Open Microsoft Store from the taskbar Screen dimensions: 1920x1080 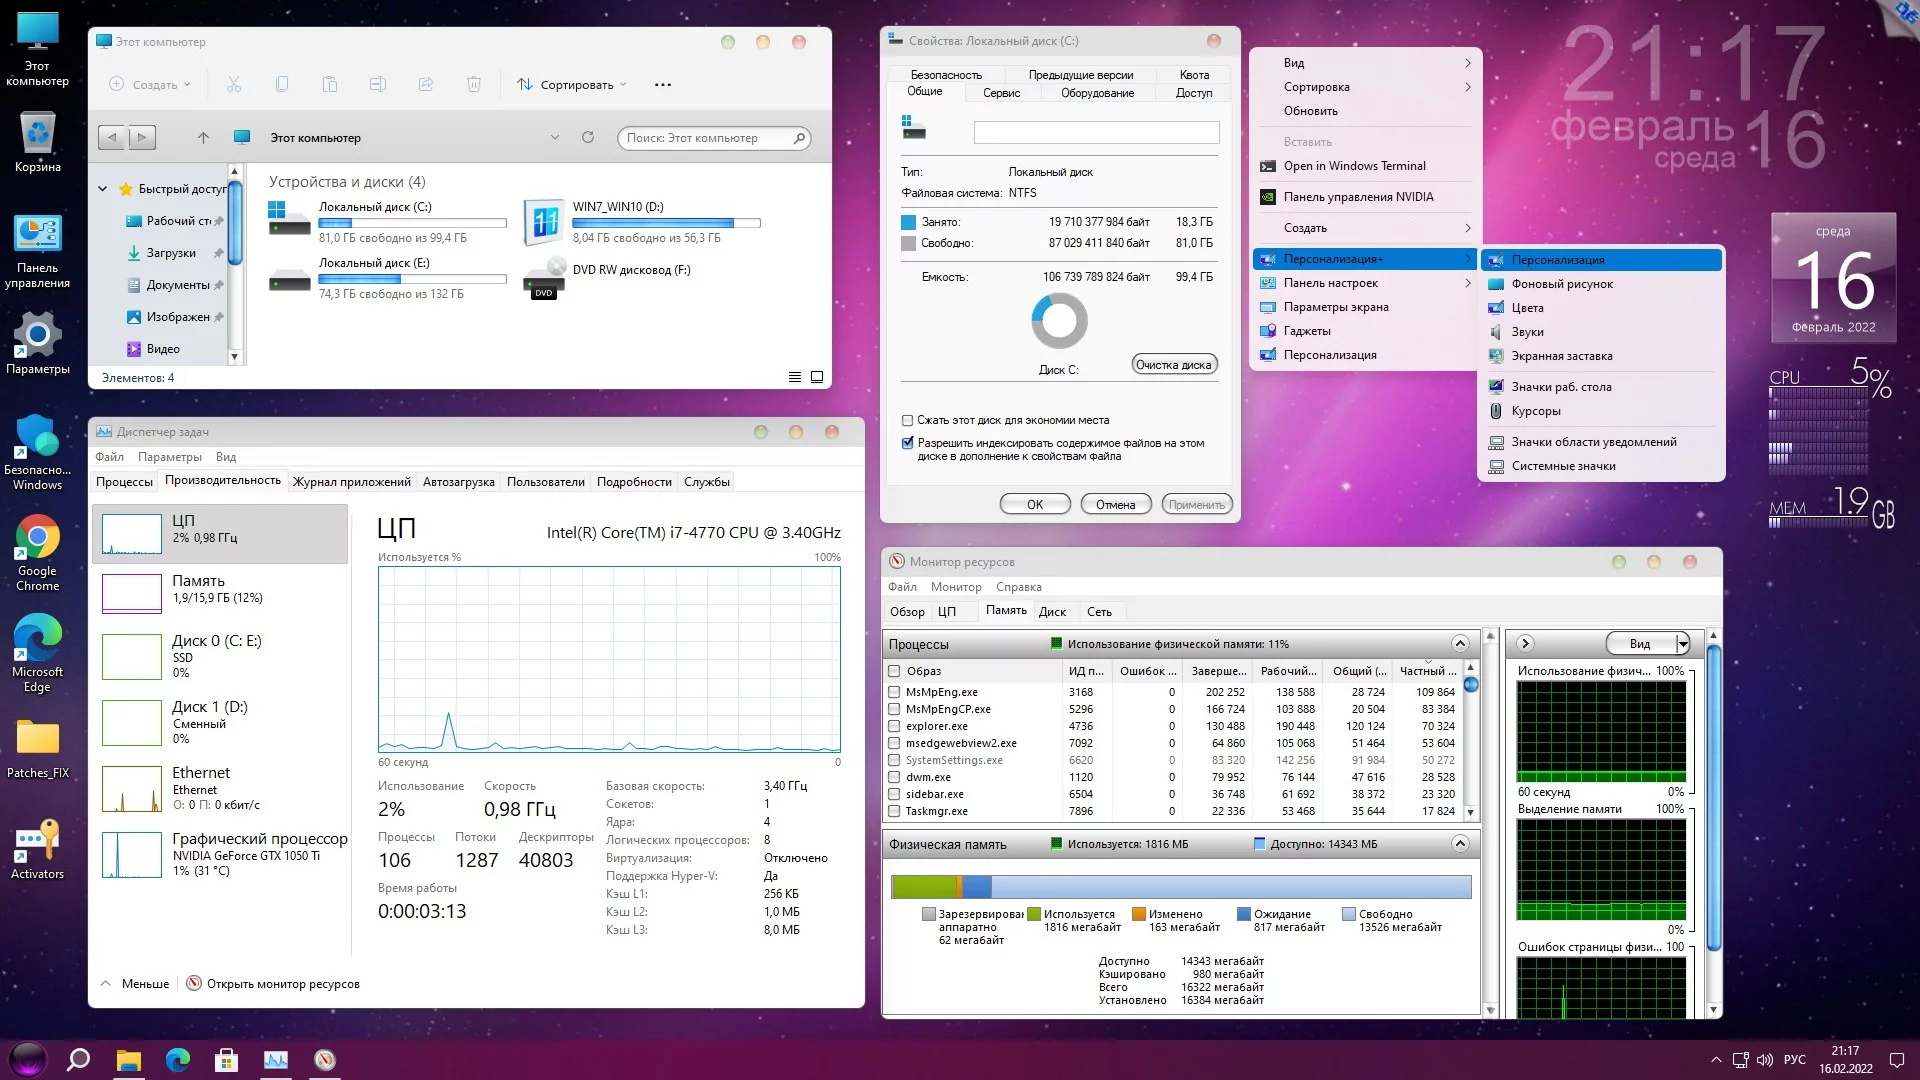(x=226, y=1060)
